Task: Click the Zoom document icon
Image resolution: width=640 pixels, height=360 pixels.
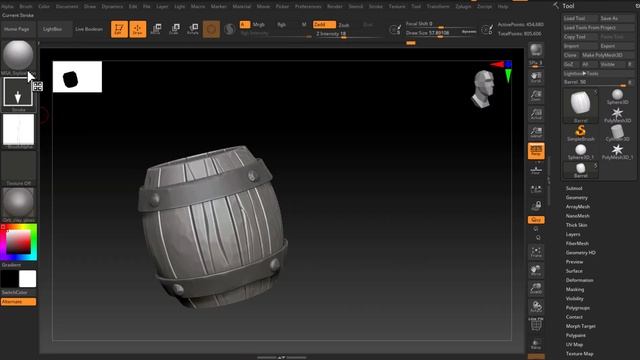Action: tap(536, 96)
